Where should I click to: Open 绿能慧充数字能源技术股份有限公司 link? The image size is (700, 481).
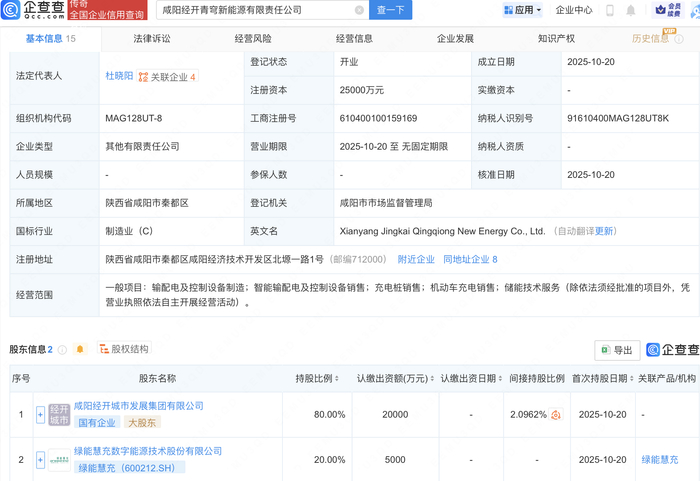point(148,451)
